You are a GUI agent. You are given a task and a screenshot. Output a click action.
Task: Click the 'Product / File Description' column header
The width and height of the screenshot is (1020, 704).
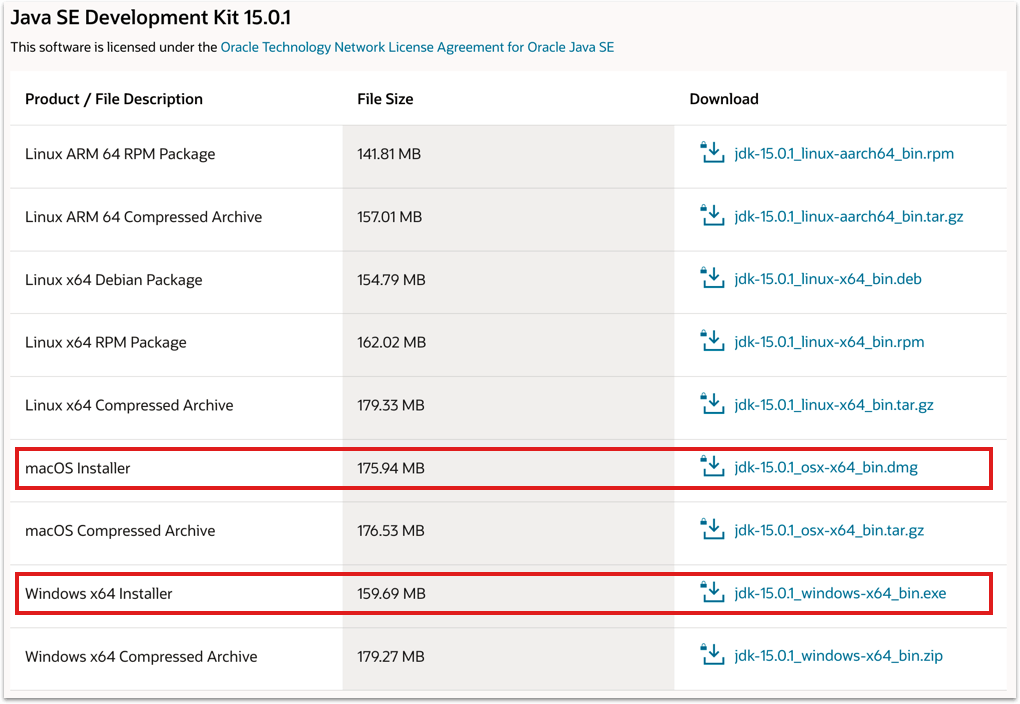[x=114, y=99]
